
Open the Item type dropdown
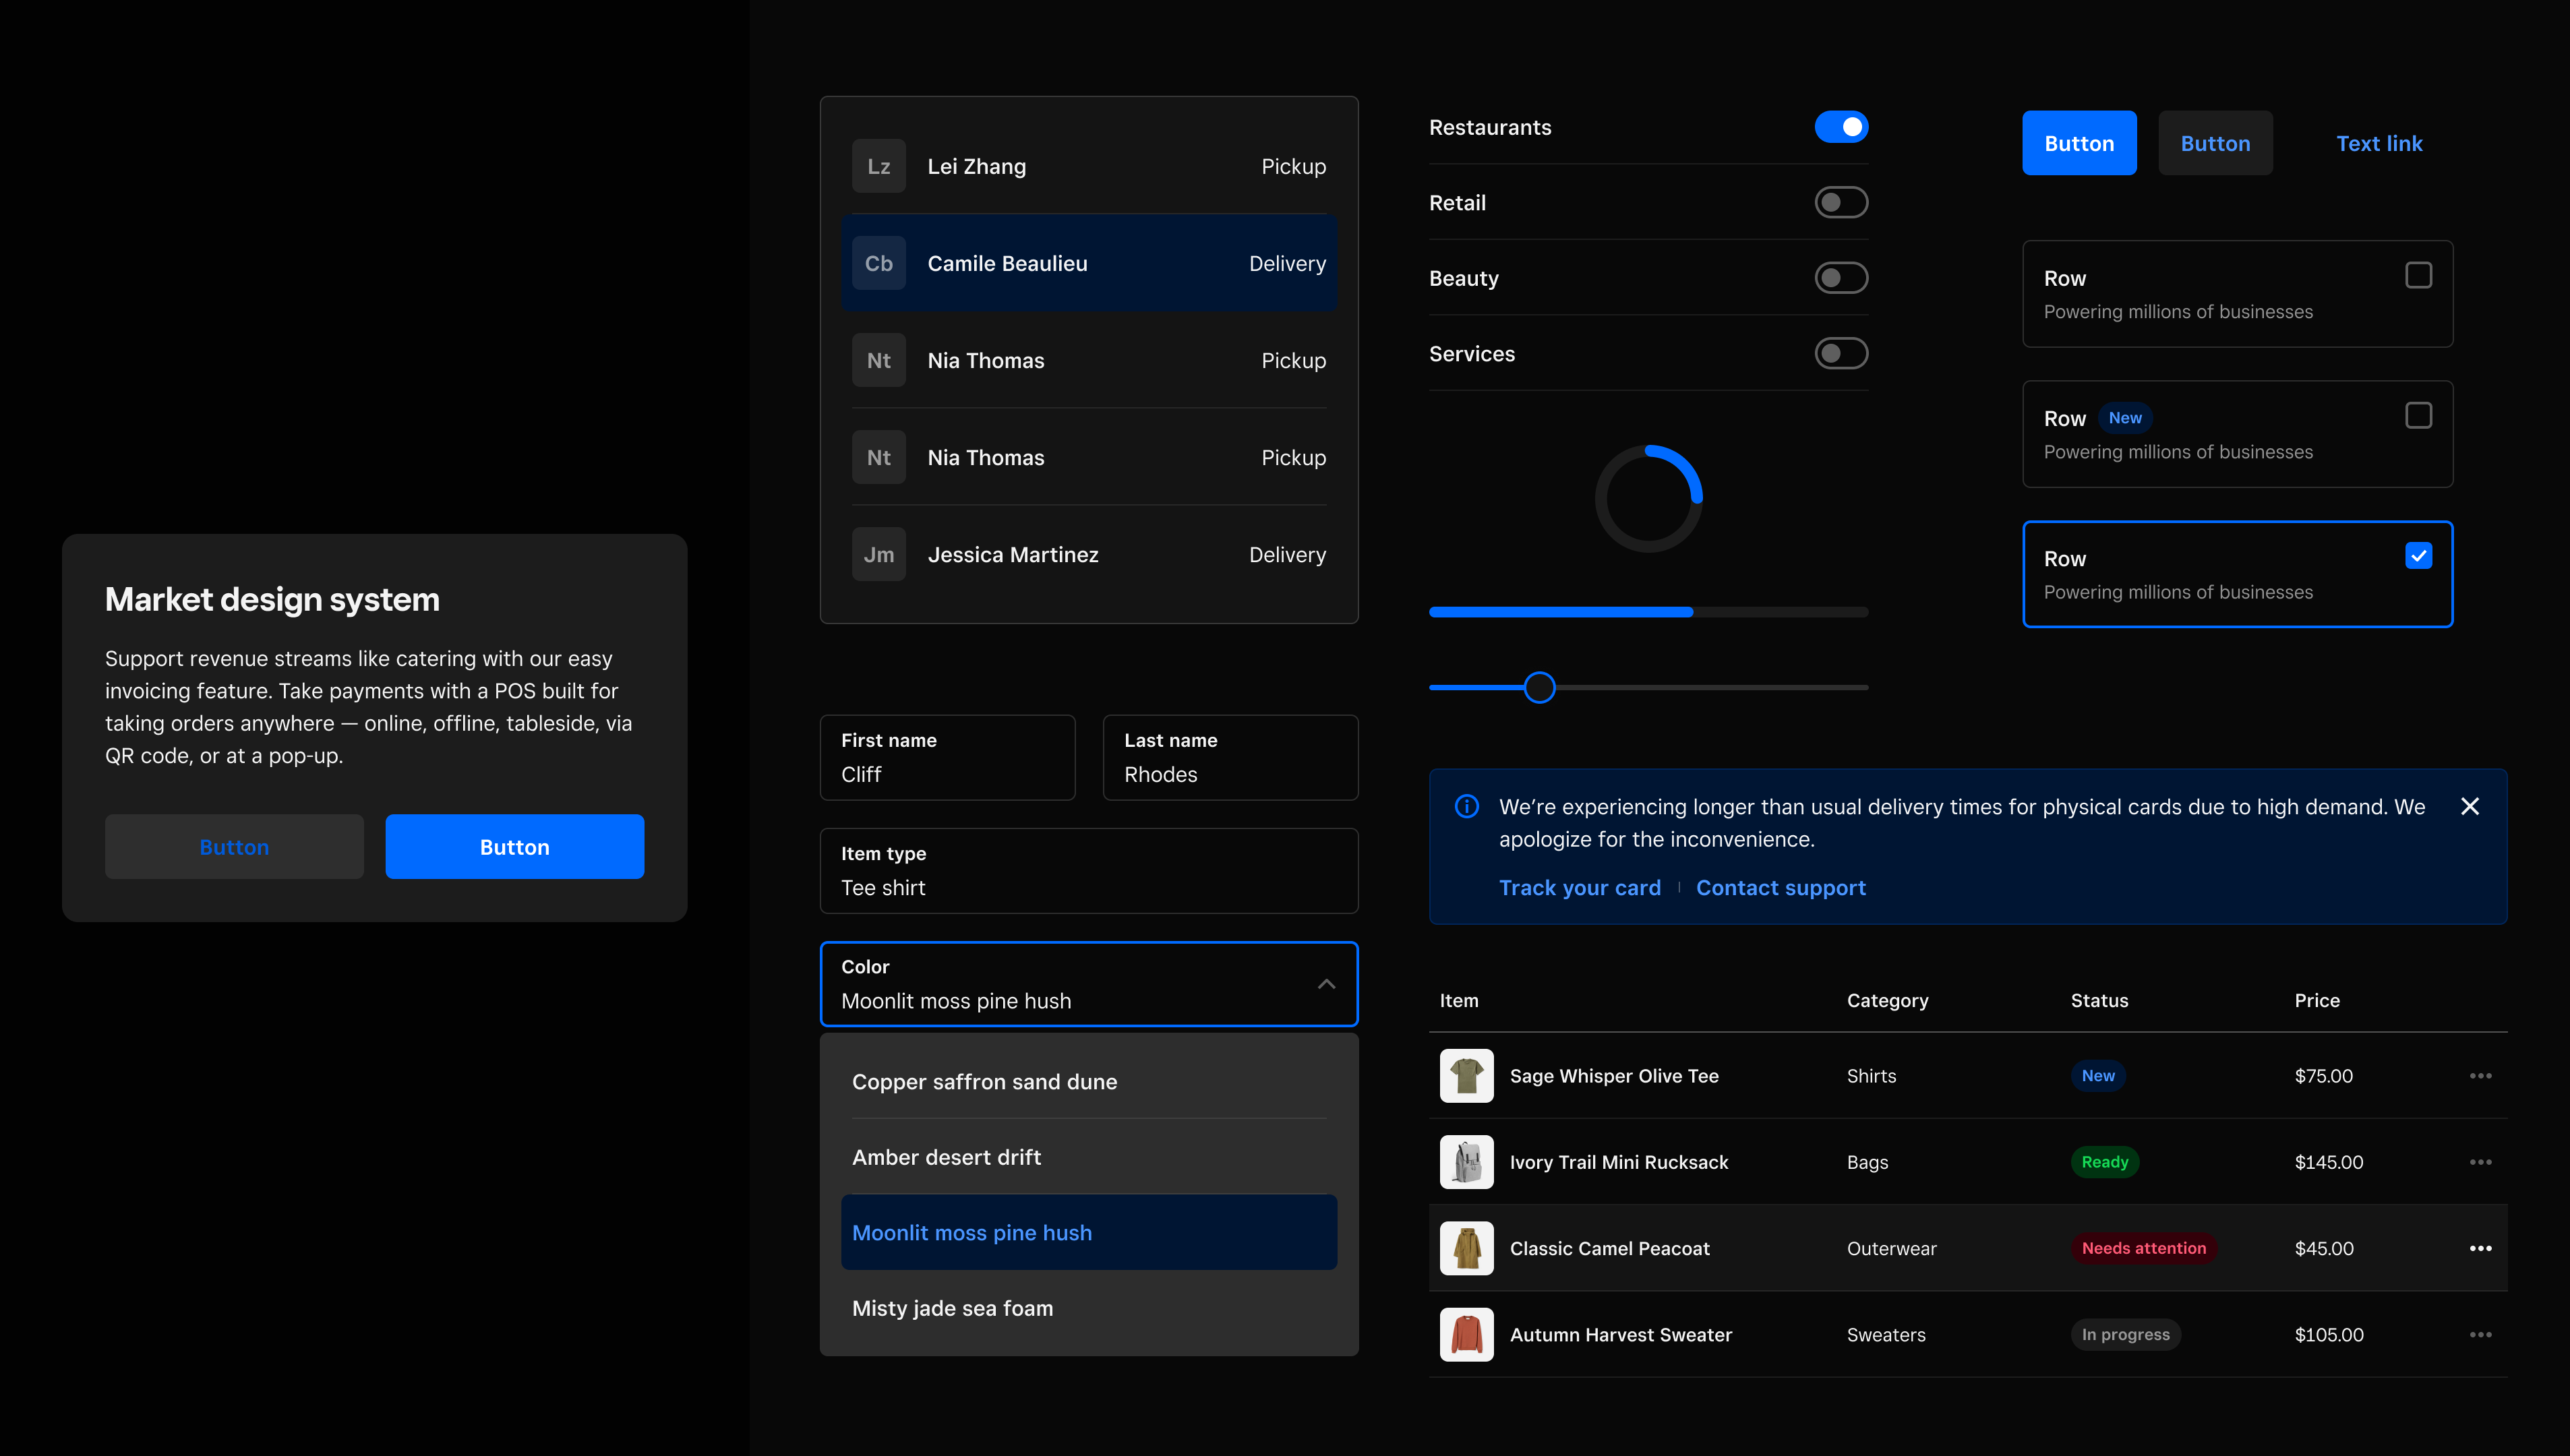(1089, 871)
